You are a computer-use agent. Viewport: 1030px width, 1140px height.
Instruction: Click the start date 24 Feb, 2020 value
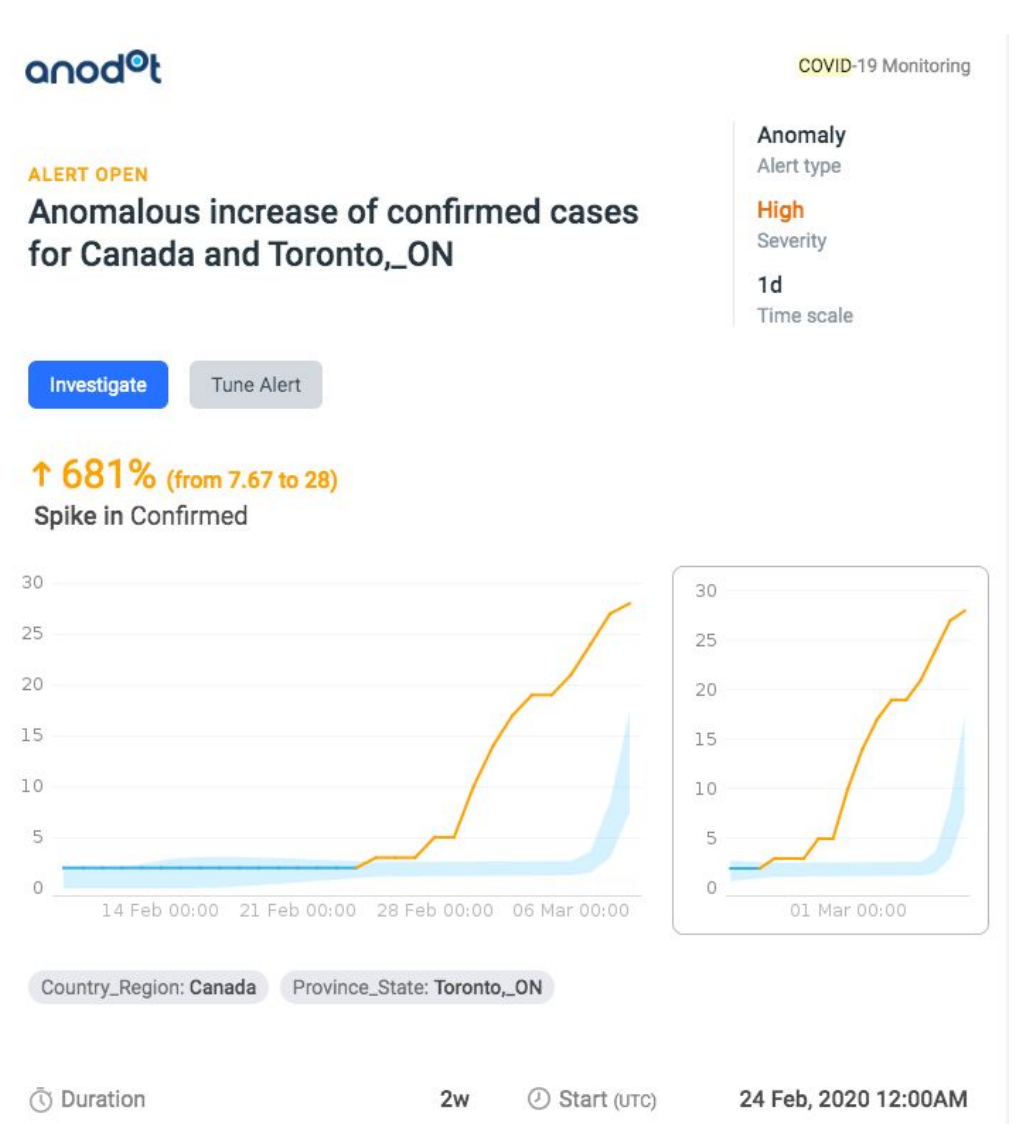(853, 1099)
